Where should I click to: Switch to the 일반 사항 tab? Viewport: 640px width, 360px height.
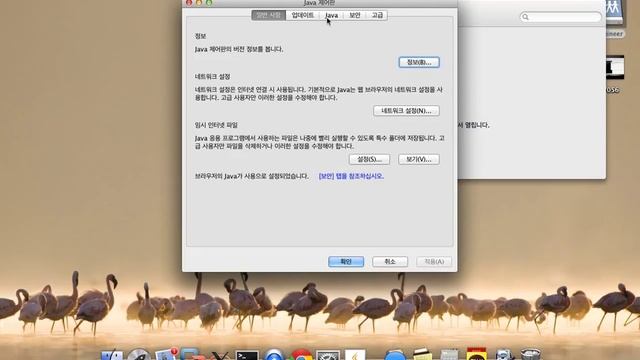click(269, 16)
